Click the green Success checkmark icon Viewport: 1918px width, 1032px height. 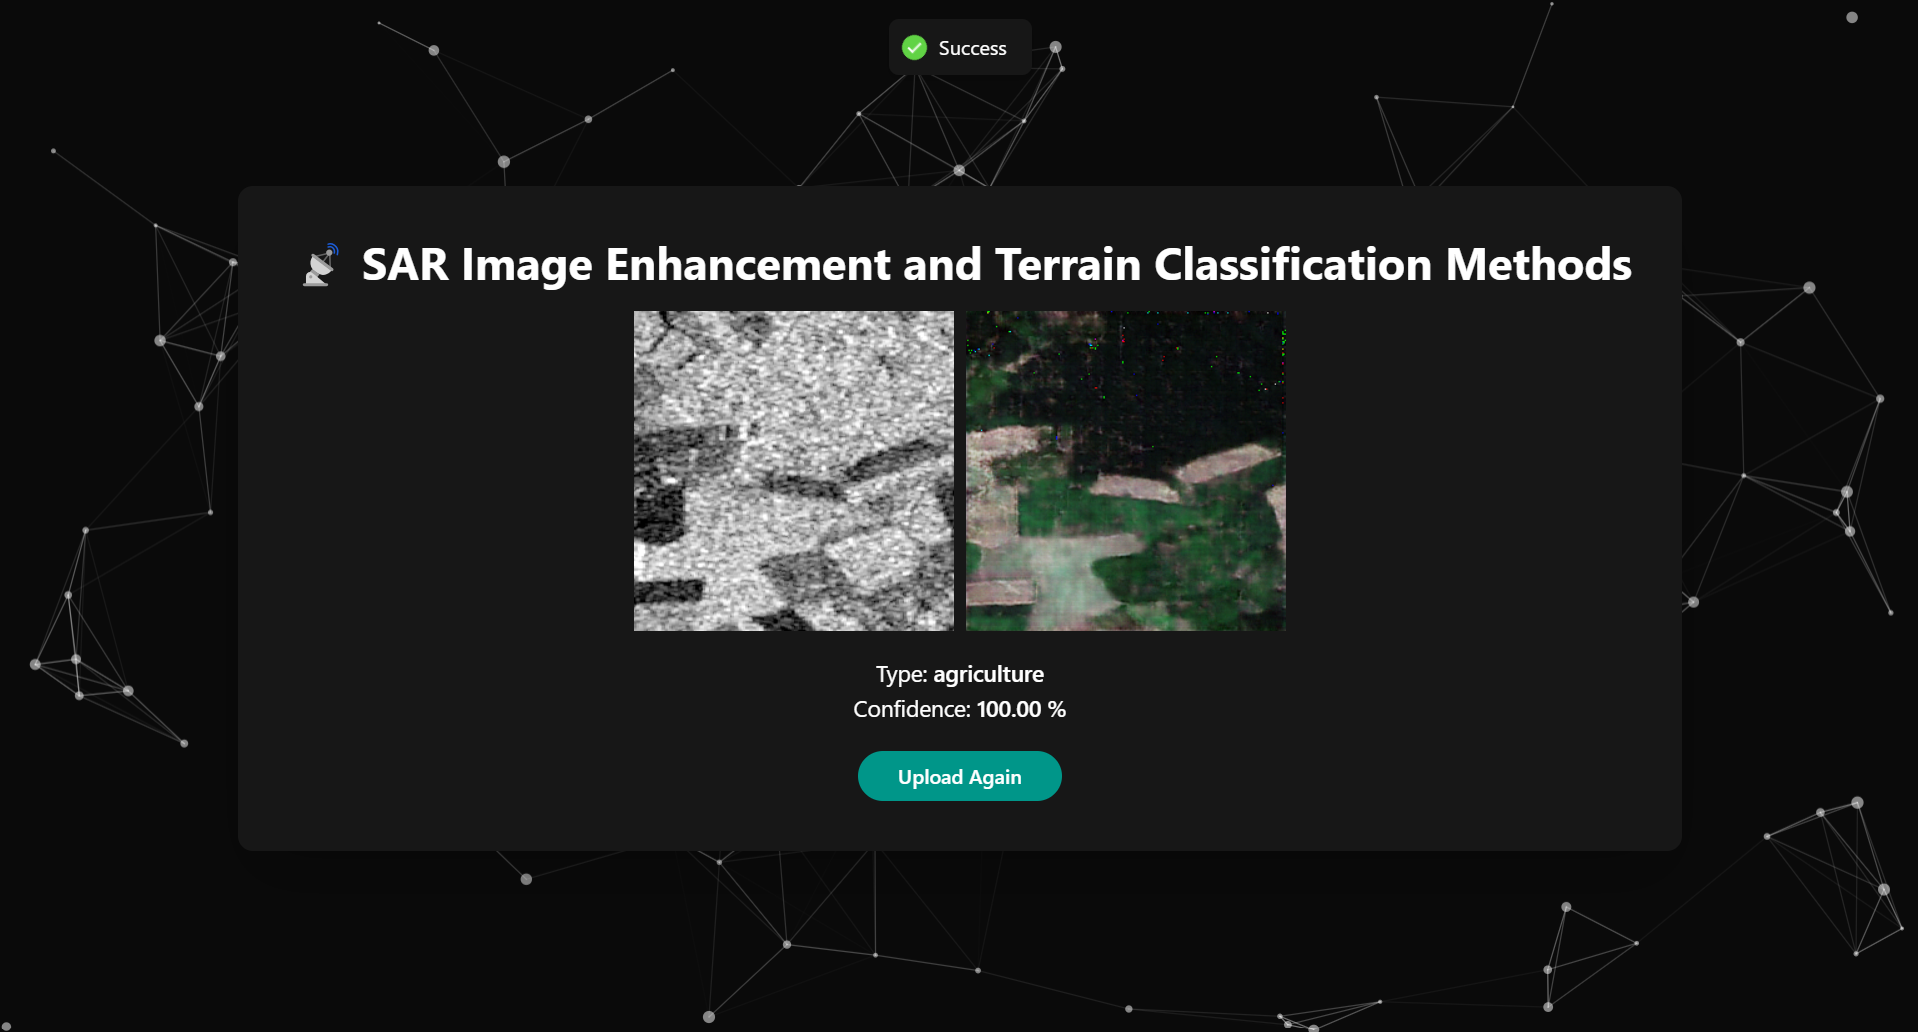914,48
